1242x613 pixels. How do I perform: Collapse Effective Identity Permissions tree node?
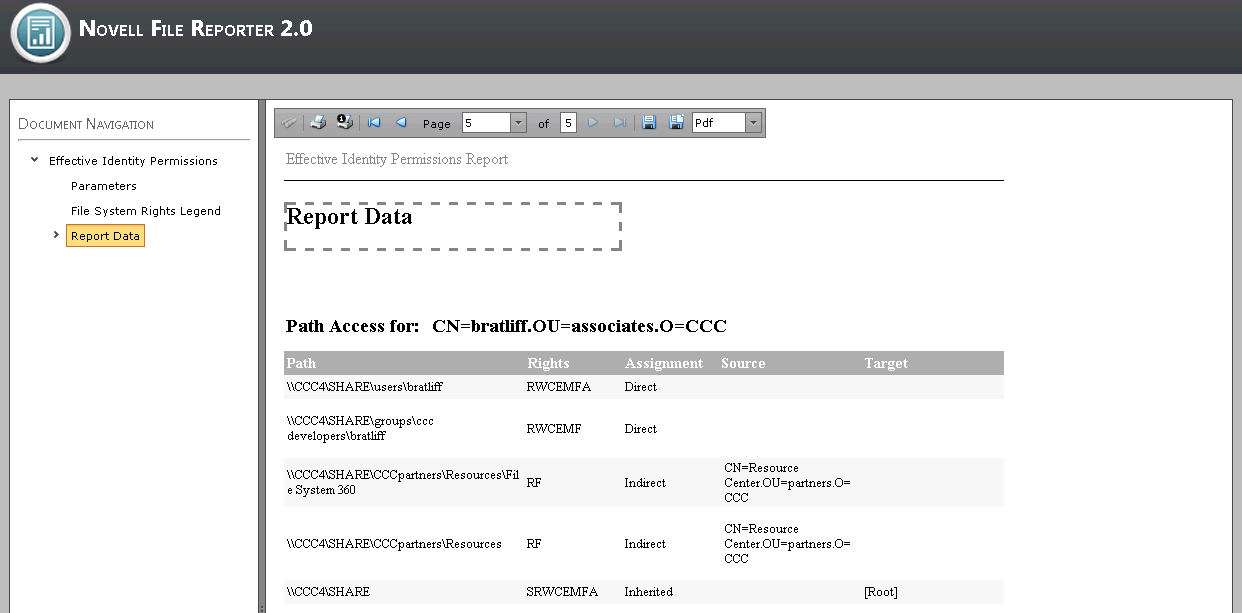point(35,160)
